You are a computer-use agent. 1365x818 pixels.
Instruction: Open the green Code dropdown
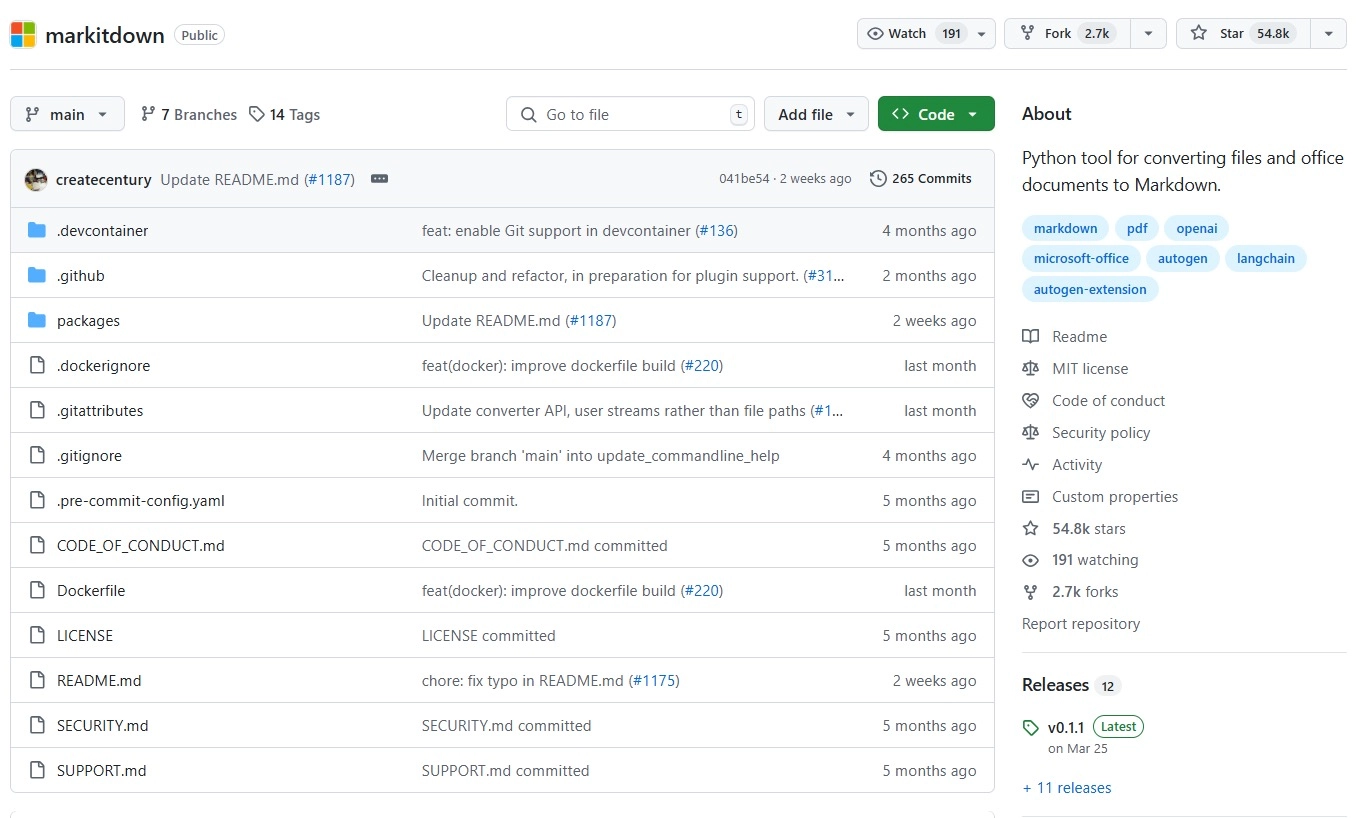pyautogui.click(x=935, y=115)
